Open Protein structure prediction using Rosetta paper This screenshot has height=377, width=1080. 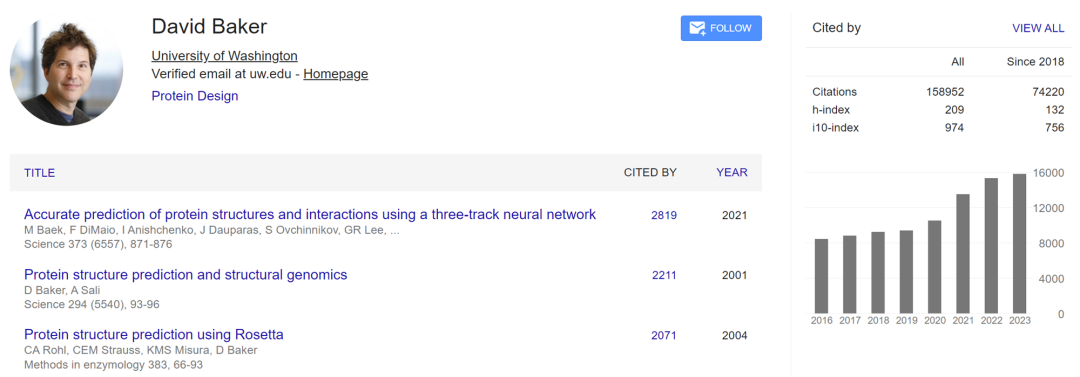coord(154,335)
